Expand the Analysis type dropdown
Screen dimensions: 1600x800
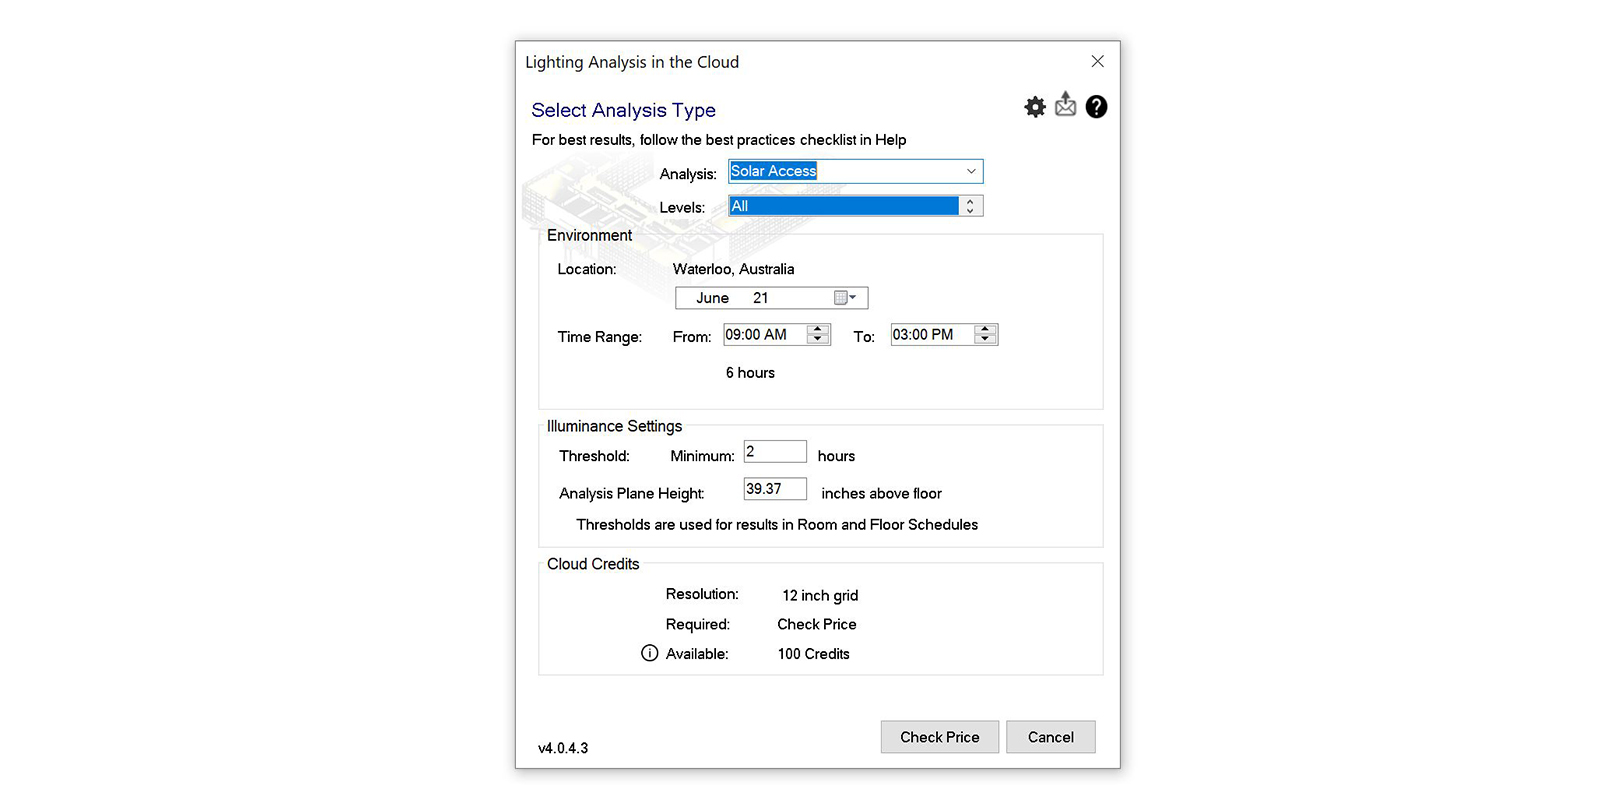click(970, 172)
